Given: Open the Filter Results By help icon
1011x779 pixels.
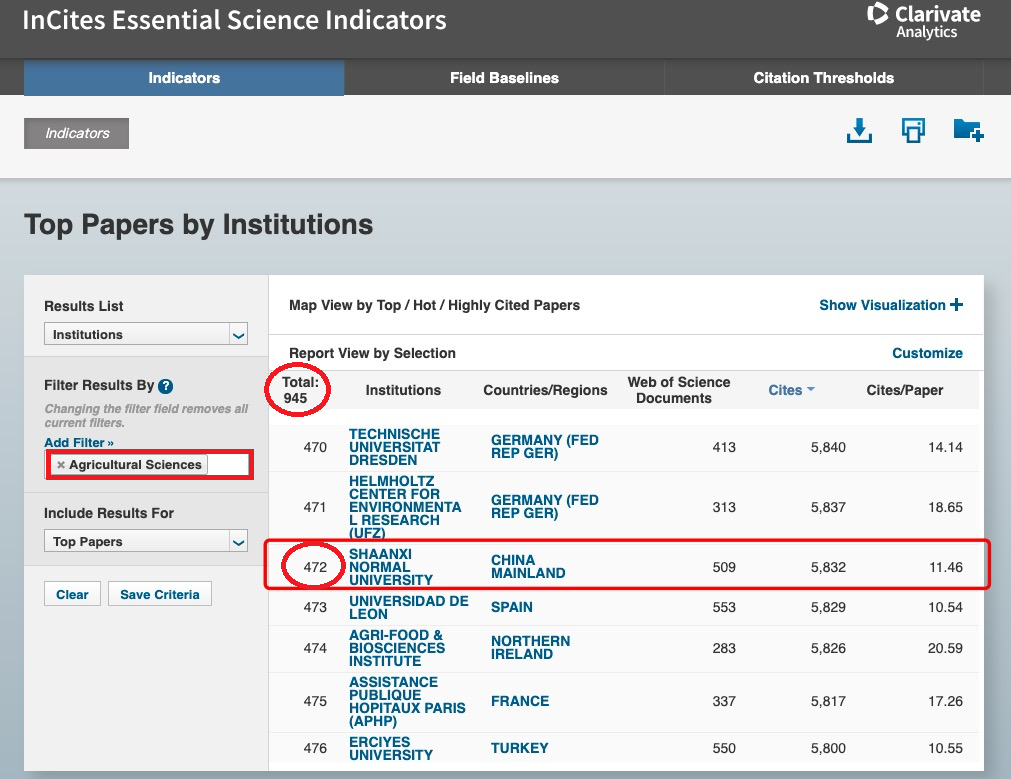Looking at the screenshot, I should 166,386.
